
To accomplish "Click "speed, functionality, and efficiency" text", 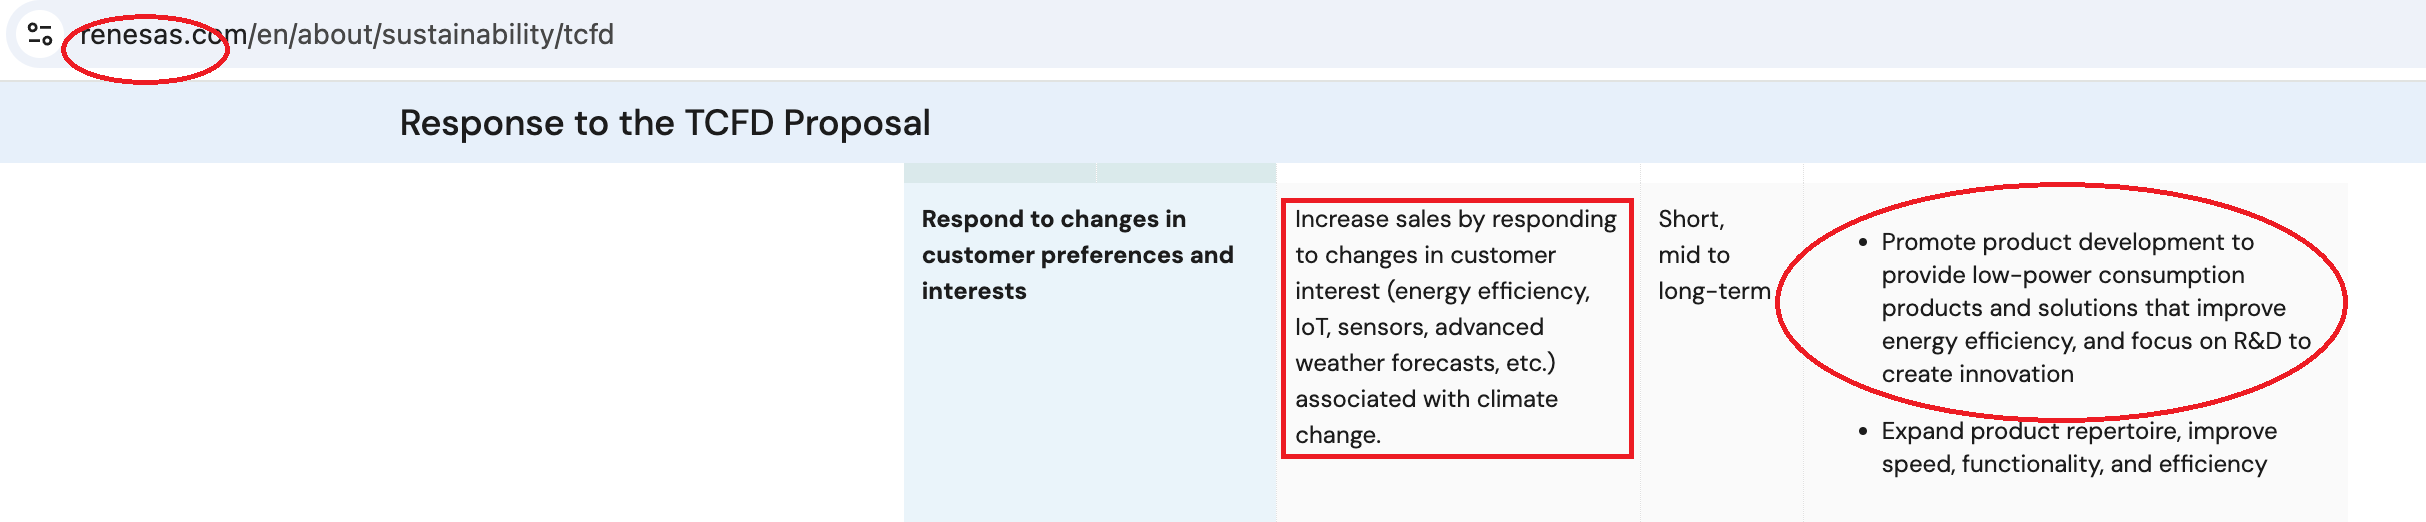I will click(2073, 464).
